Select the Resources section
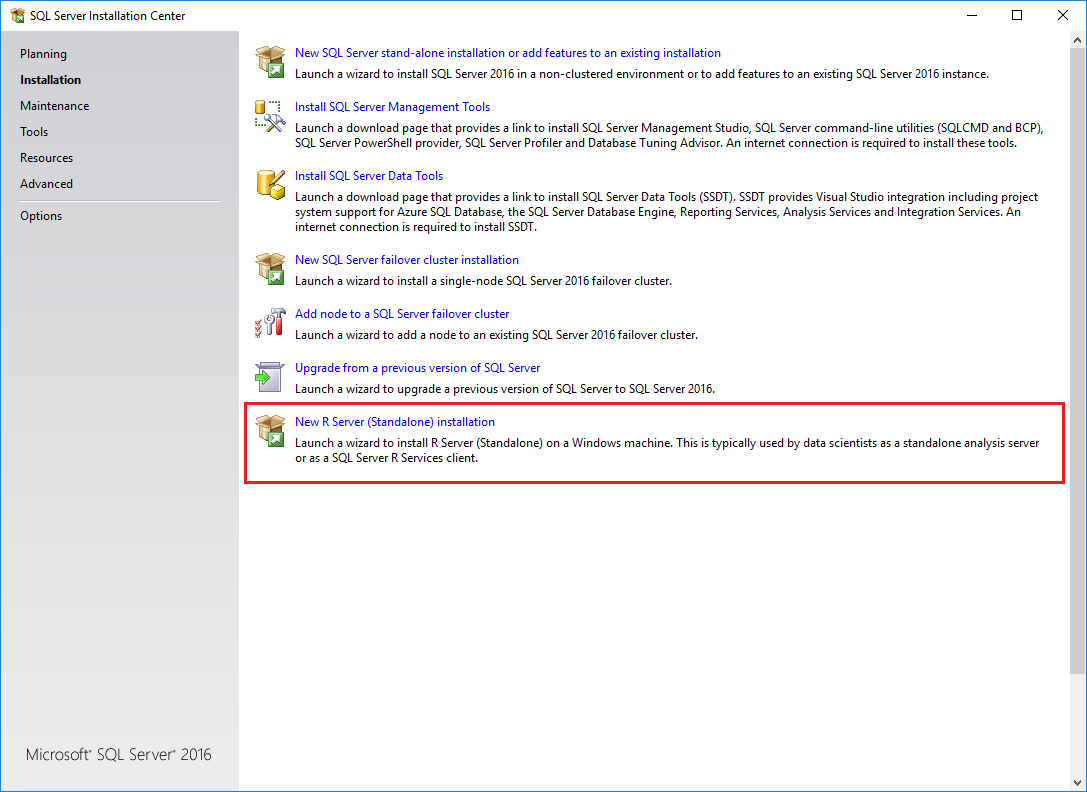Screen dimensions: 1087x792 [46, 157]
